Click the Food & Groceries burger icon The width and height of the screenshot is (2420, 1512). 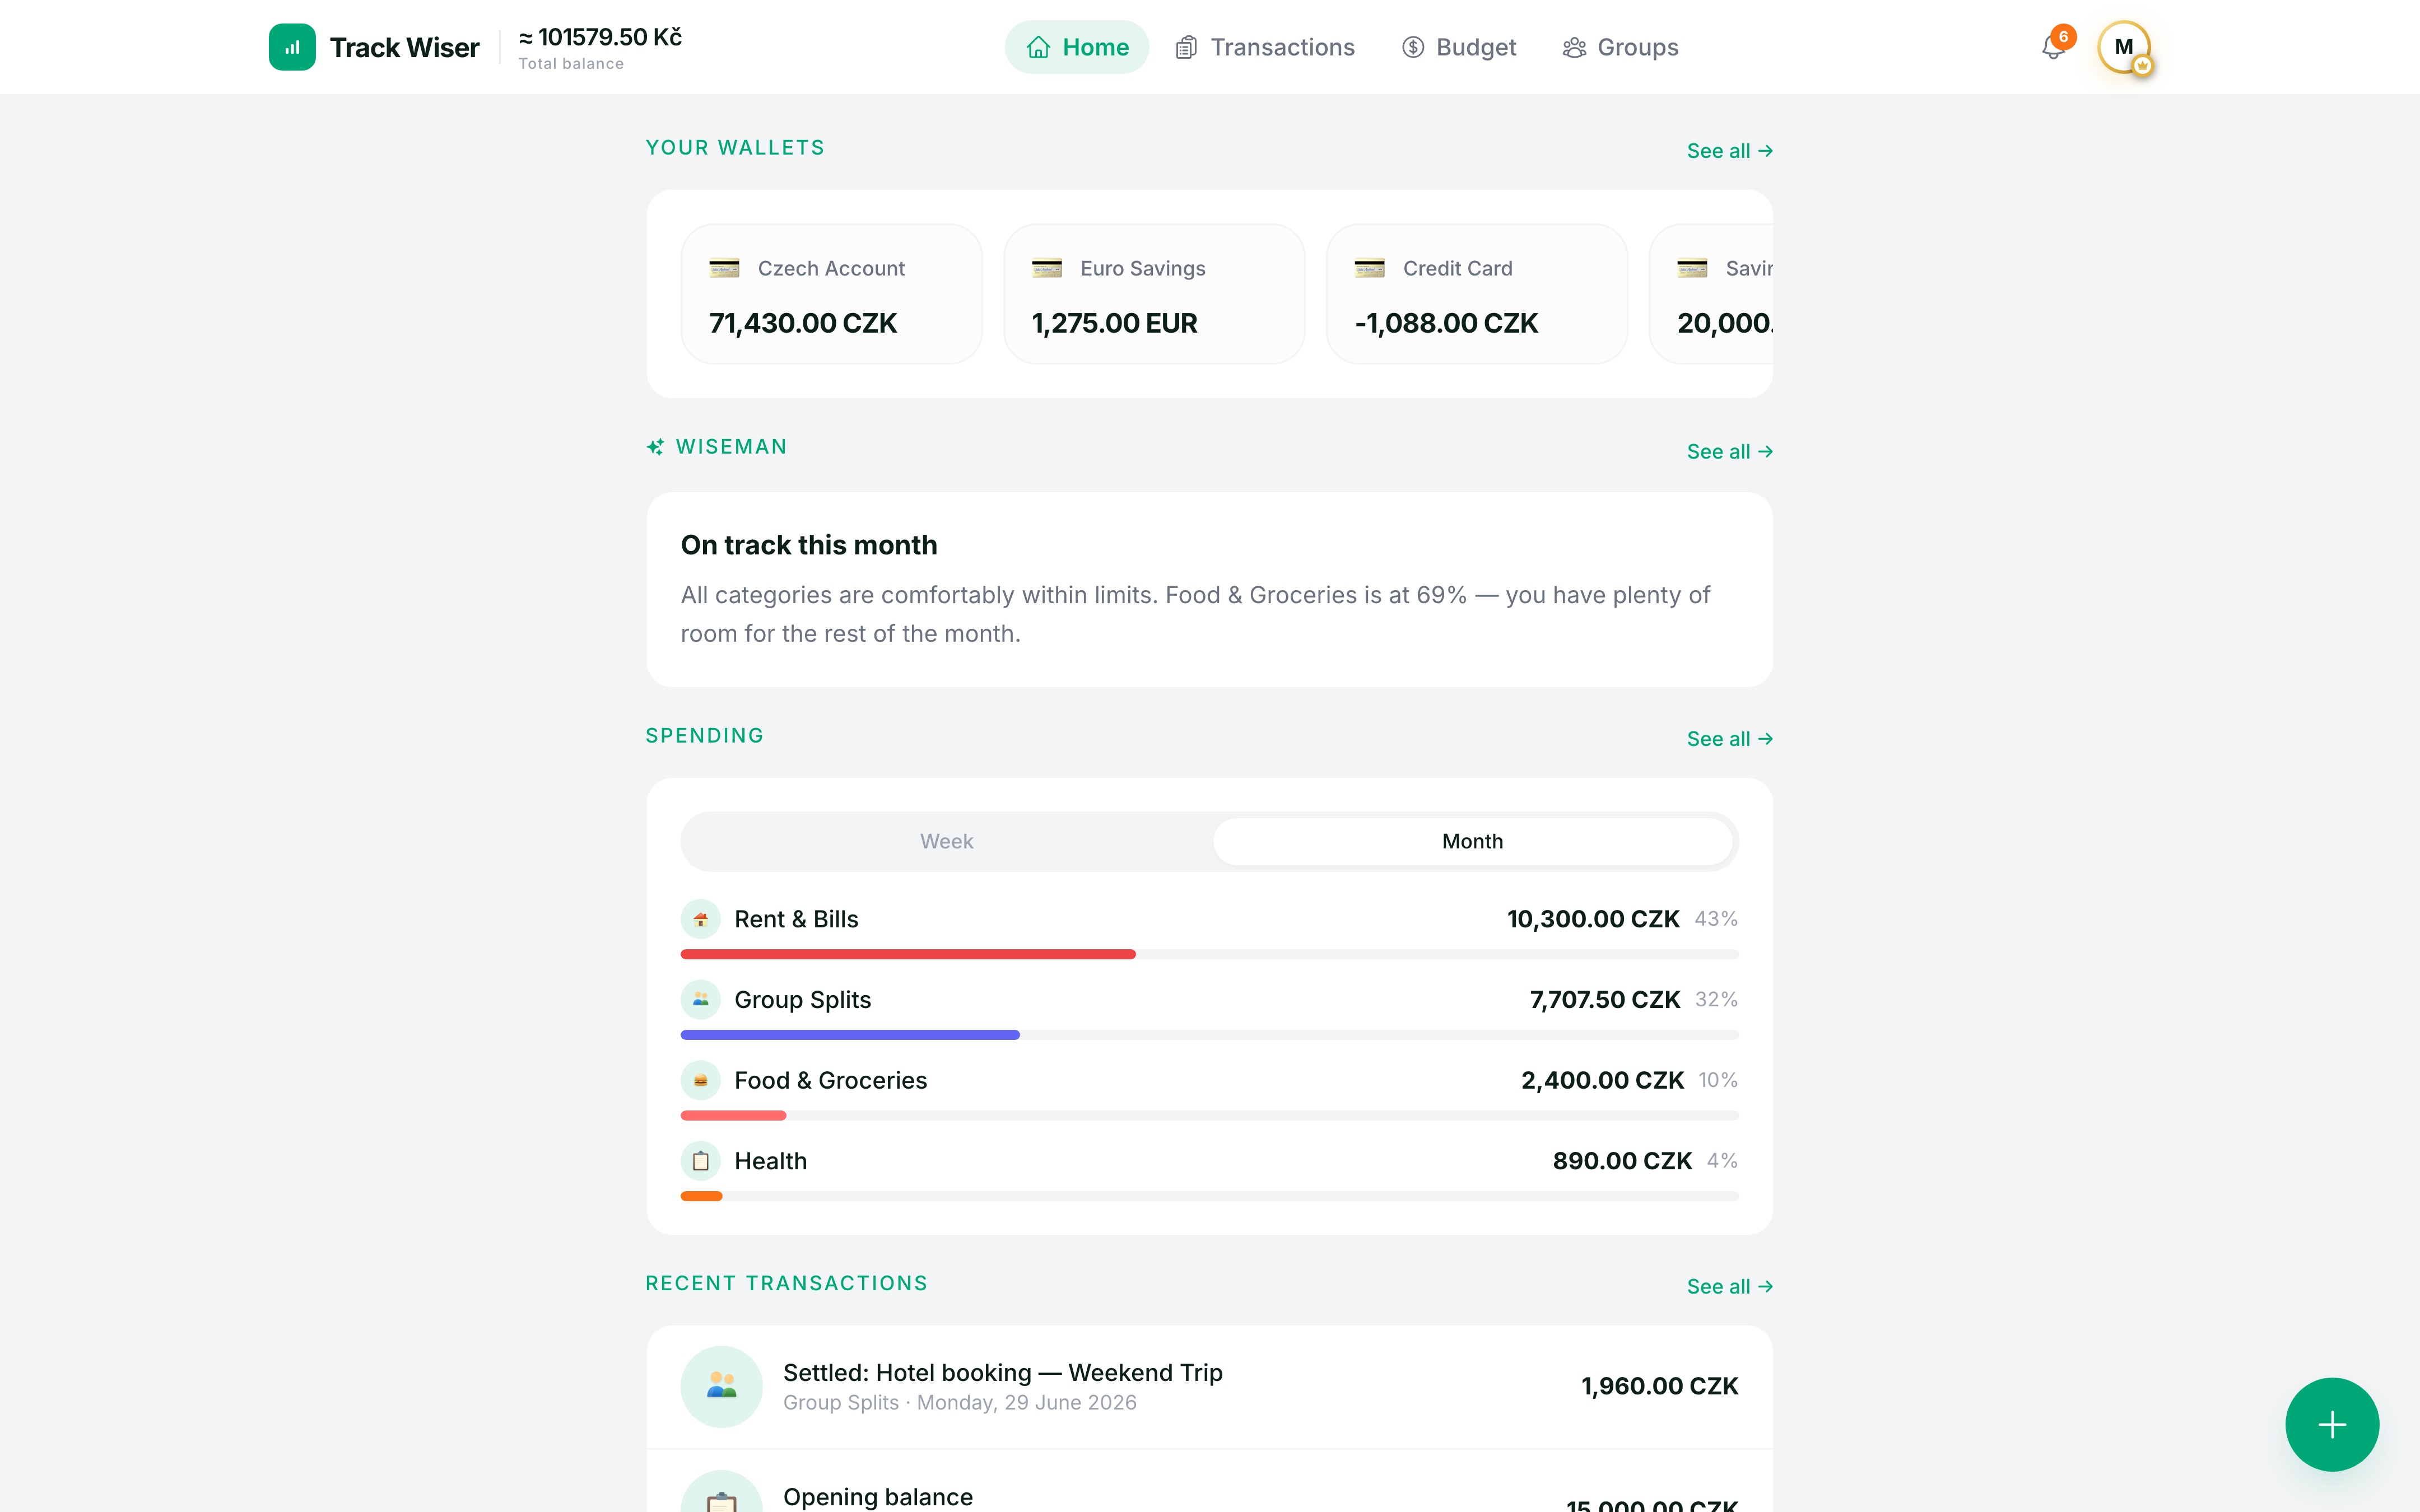click(x=701, y=1080)
